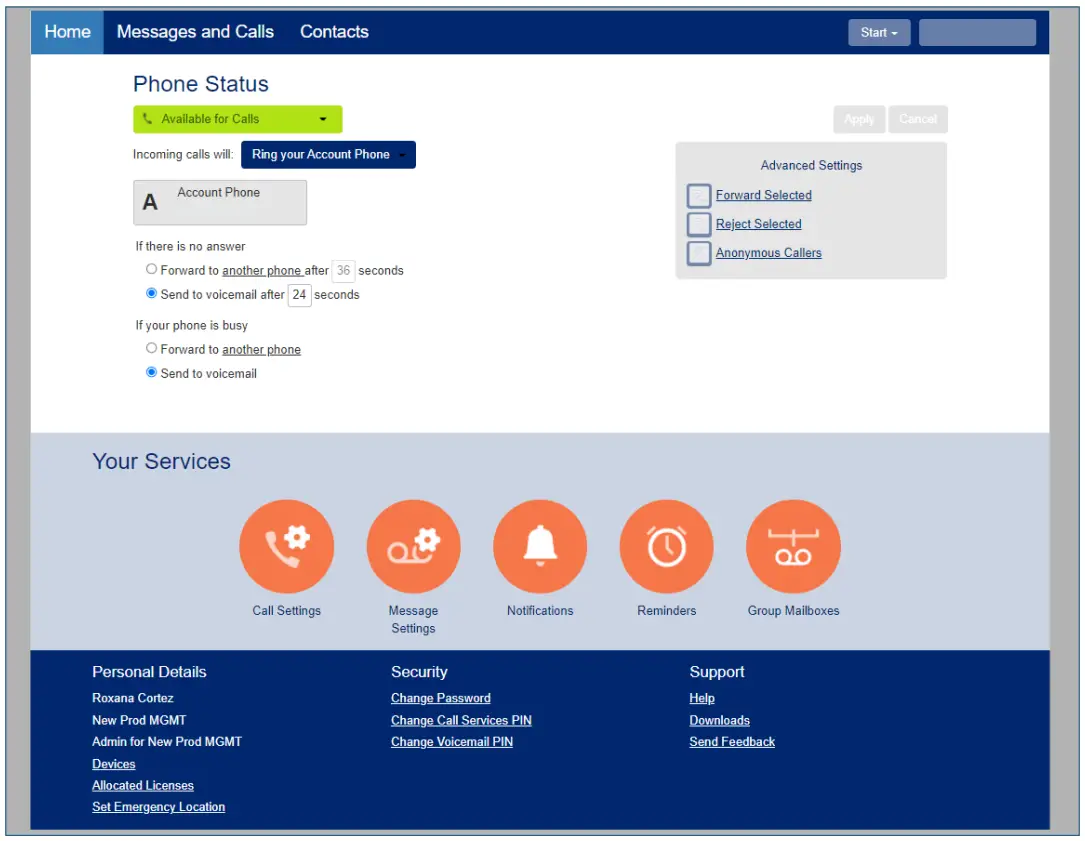
Task: Click 'Admin for New Prod MGMT' text
Action: tap(167, 742)
